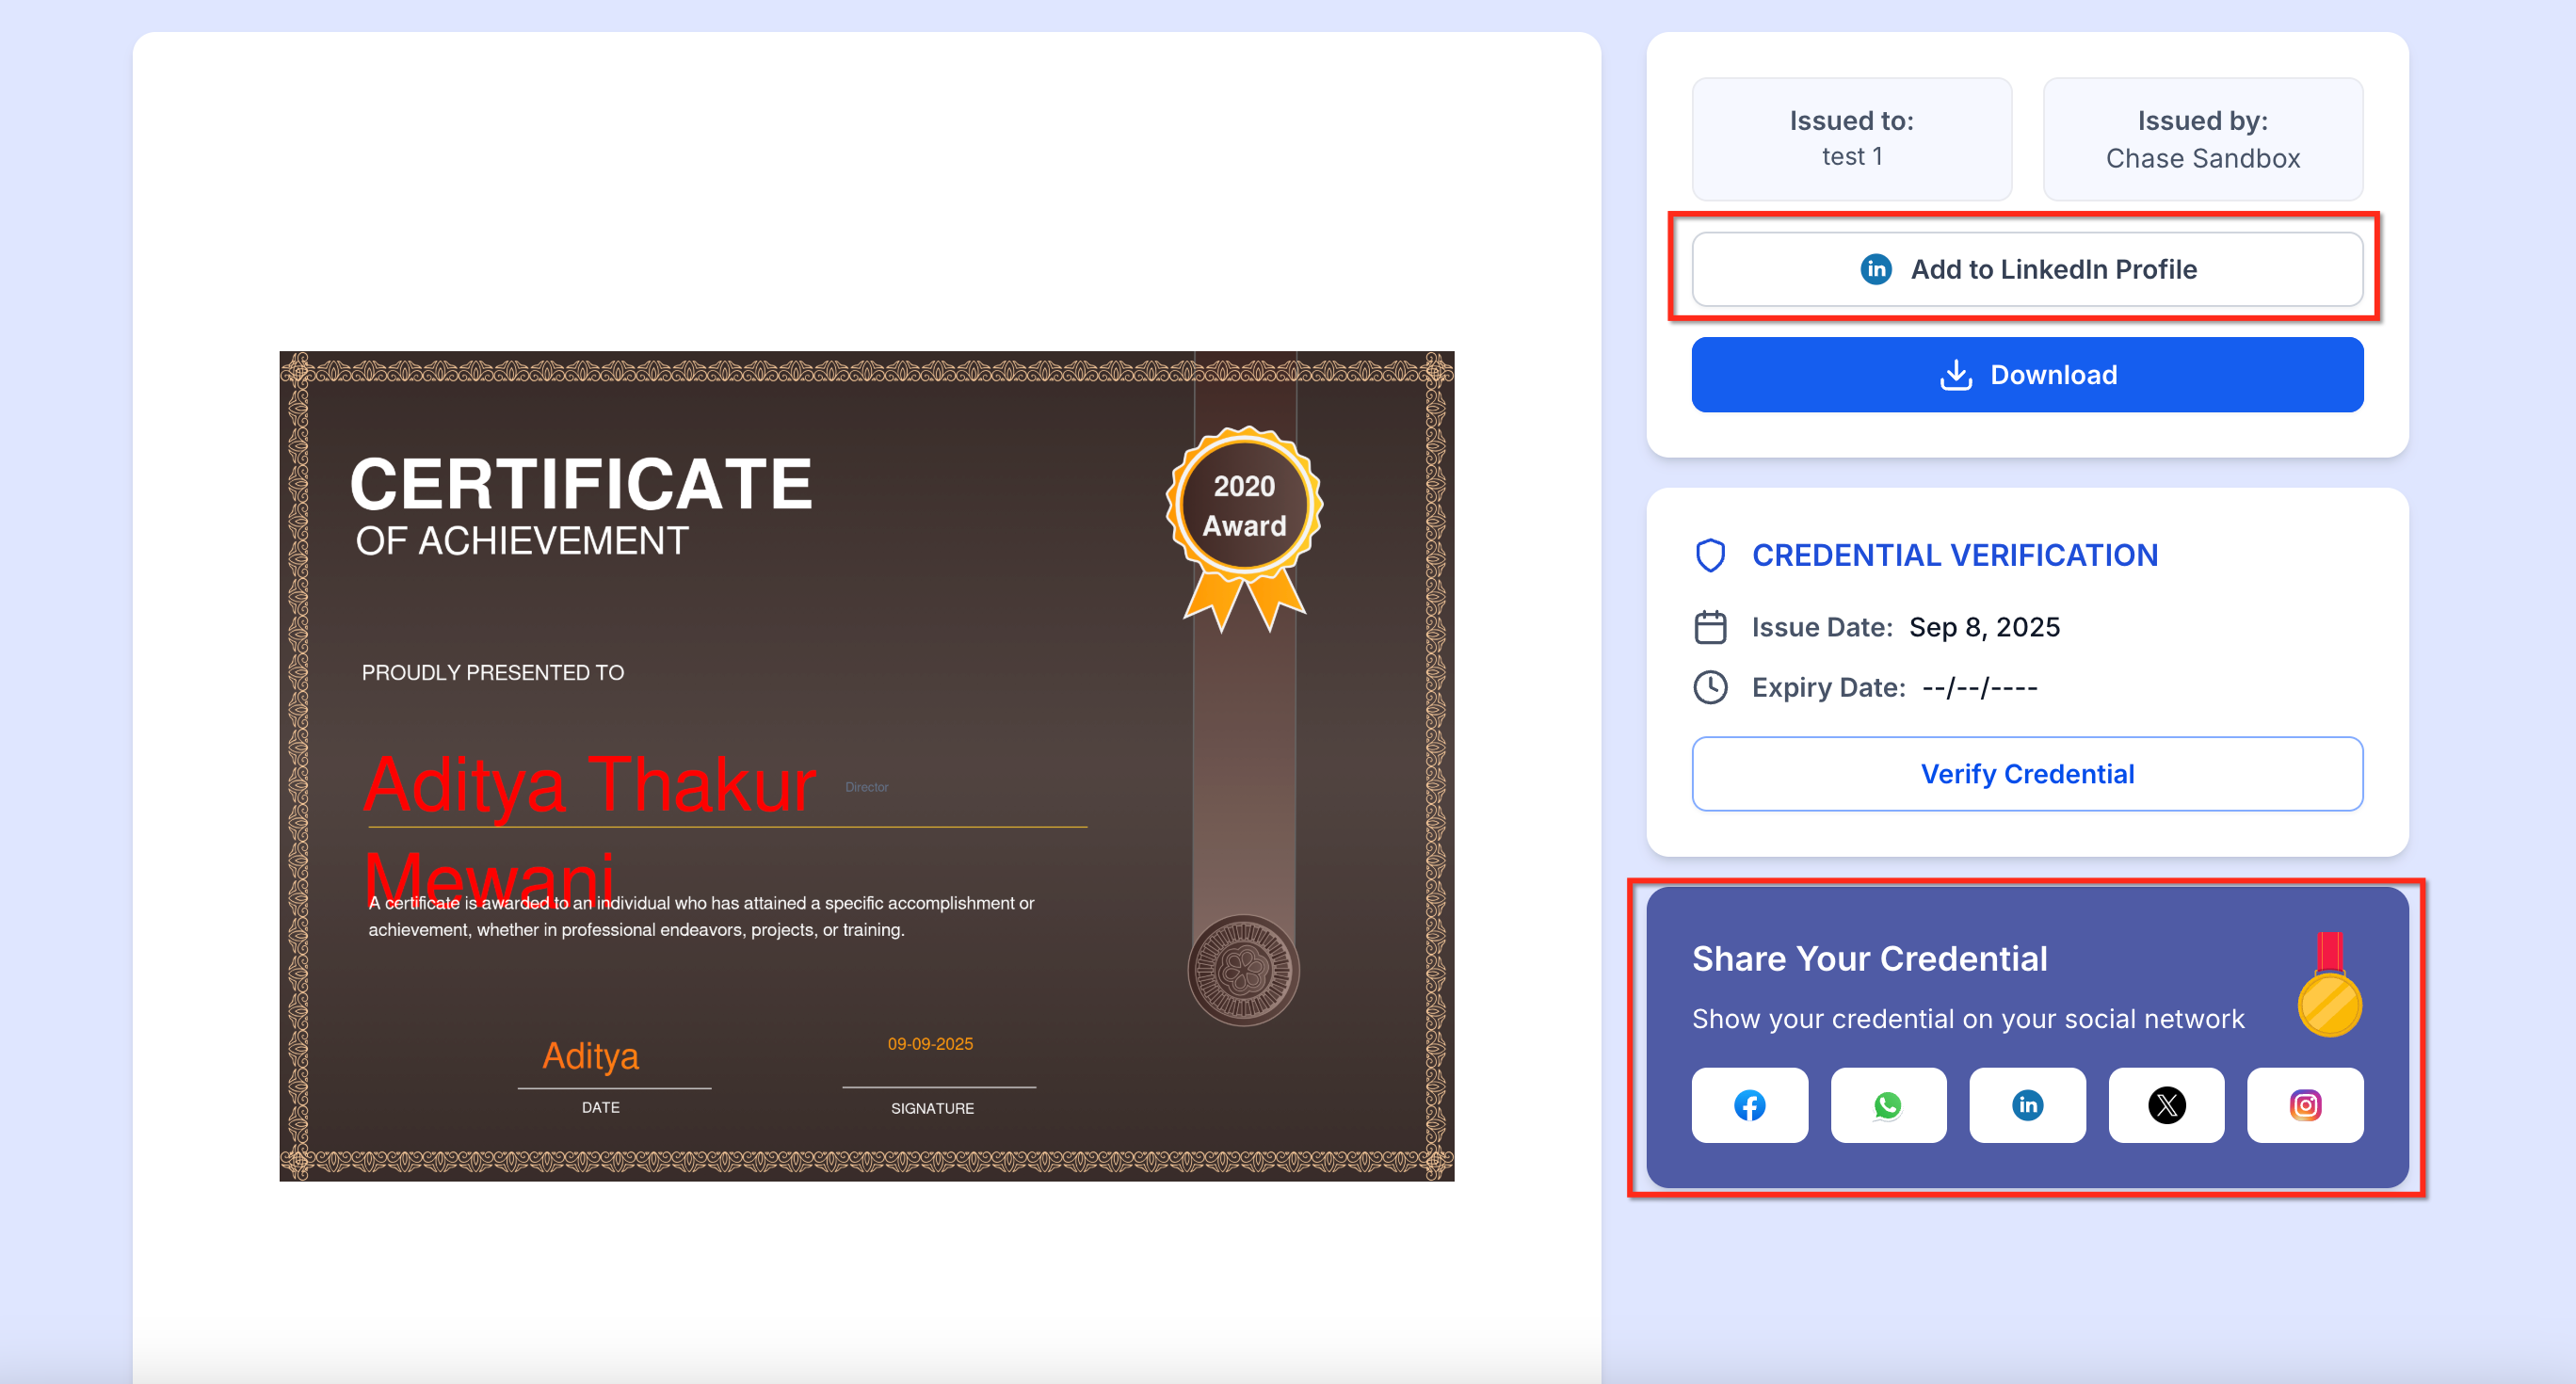The width and height of the screenshot is (2576, 1384).
Task: Click the Sep 8, 2025 issue date text
Action: [1984, 627]
